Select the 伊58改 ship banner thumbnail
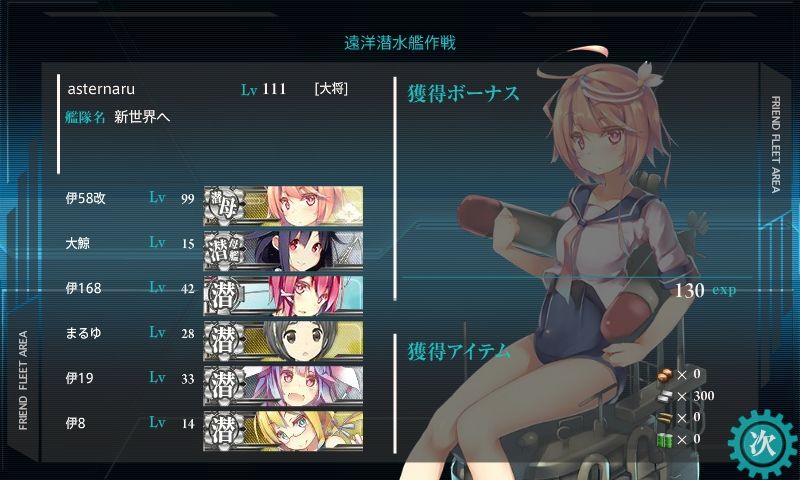The image size is (800, 480). pyautogui.click(x=283, y=206)
